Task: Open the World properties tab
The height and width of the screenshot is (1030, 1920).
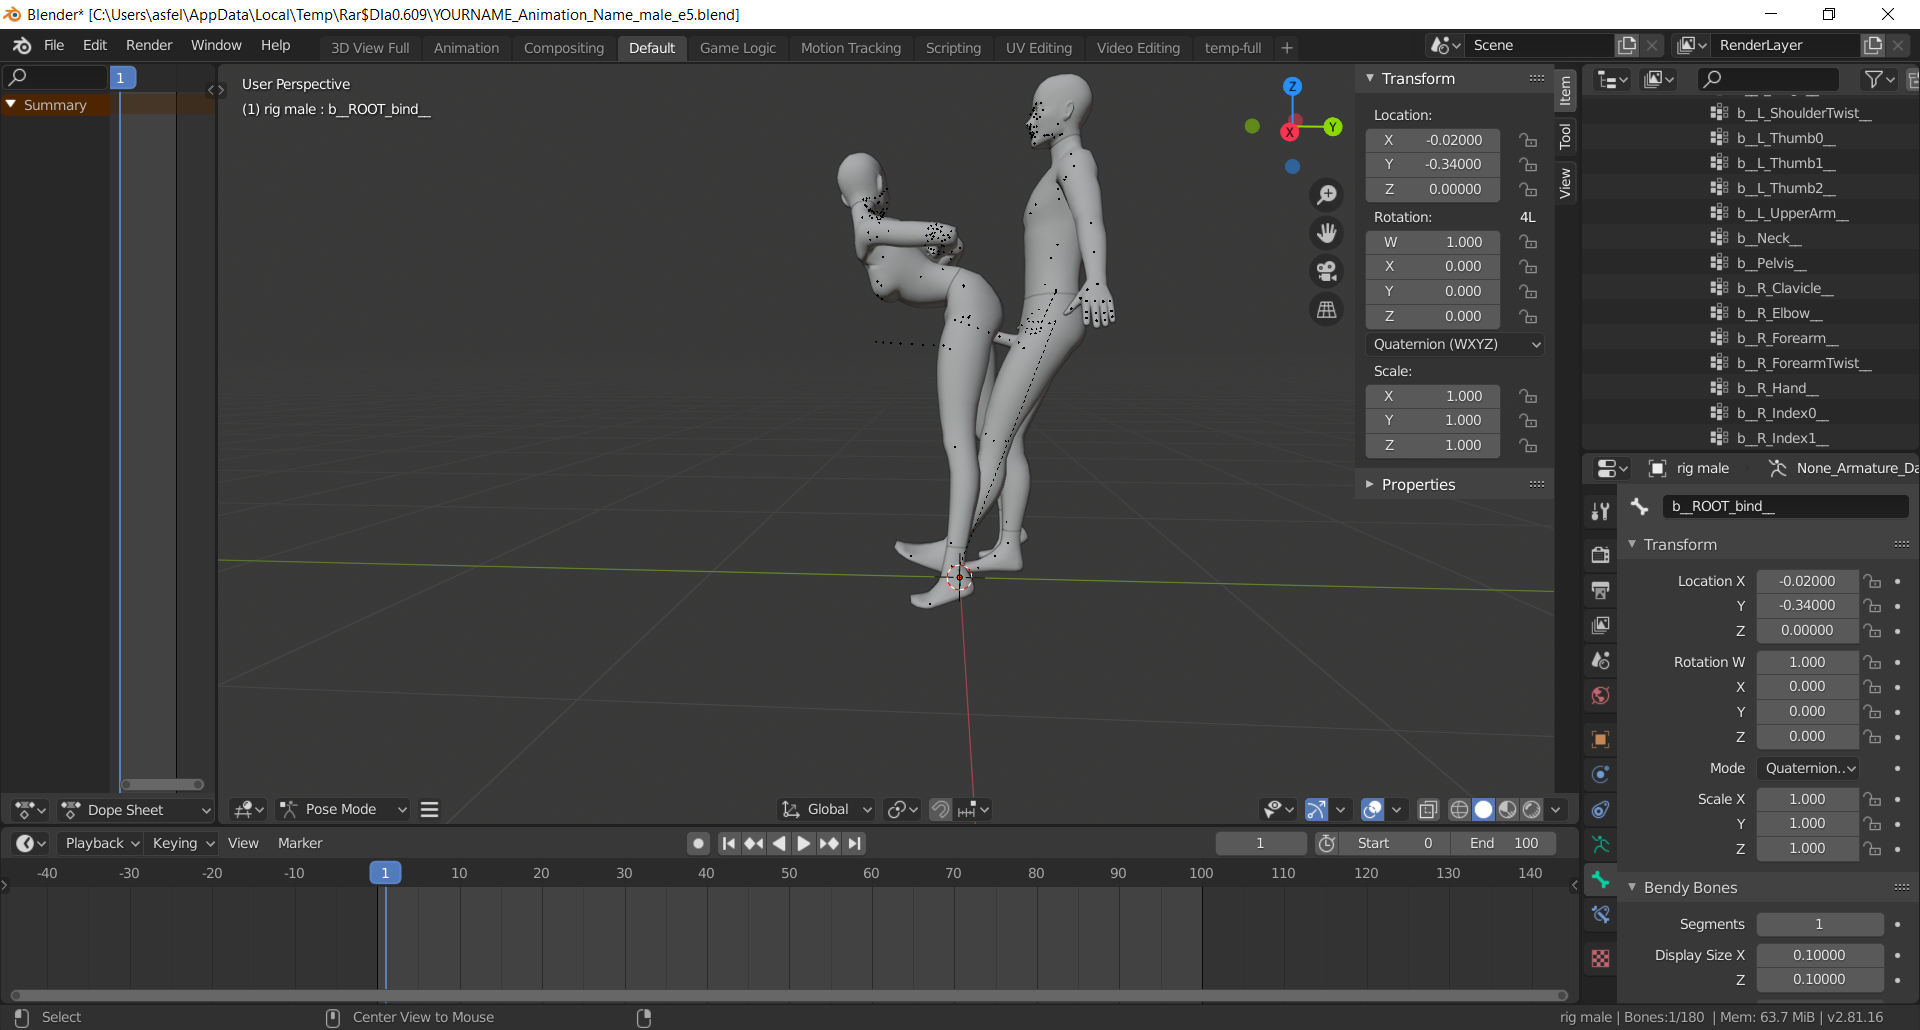Action: [1600, 695]
